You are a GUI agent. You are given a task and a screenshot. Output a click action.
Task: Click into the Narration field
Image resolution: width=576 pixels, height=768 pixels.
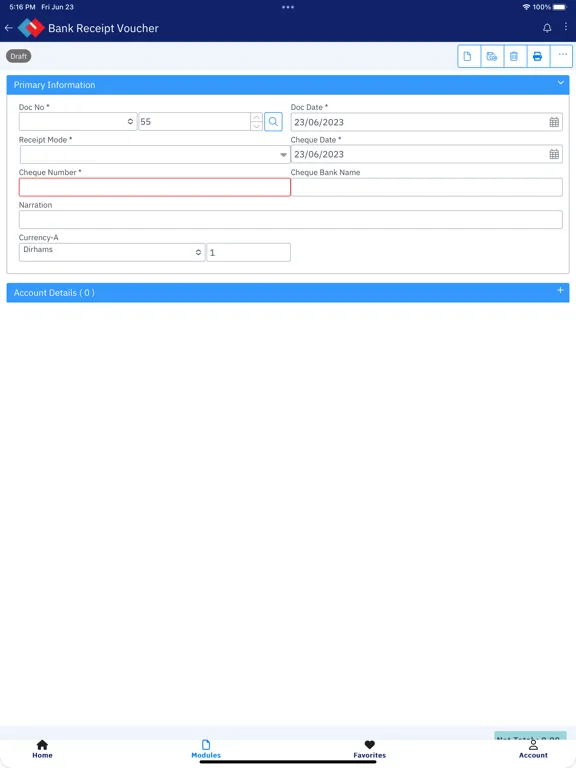coord(290,219)
